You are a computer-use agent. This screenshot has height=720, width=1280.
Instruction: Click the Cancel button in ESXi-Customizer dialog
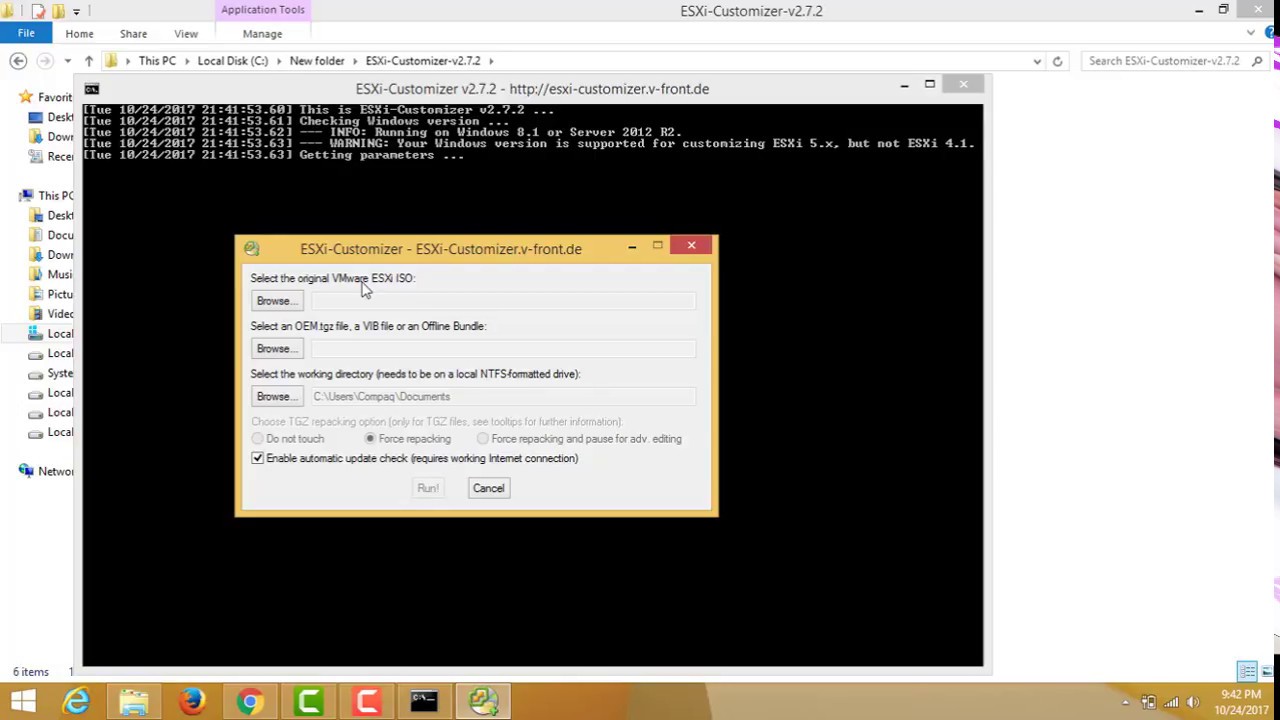[488, 488]
